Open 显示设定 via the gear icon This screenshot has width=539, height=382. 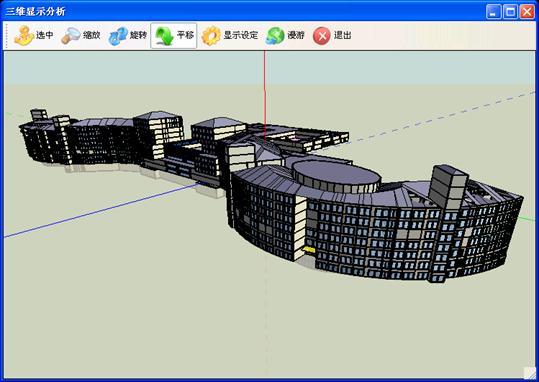(x=211, y=36)
